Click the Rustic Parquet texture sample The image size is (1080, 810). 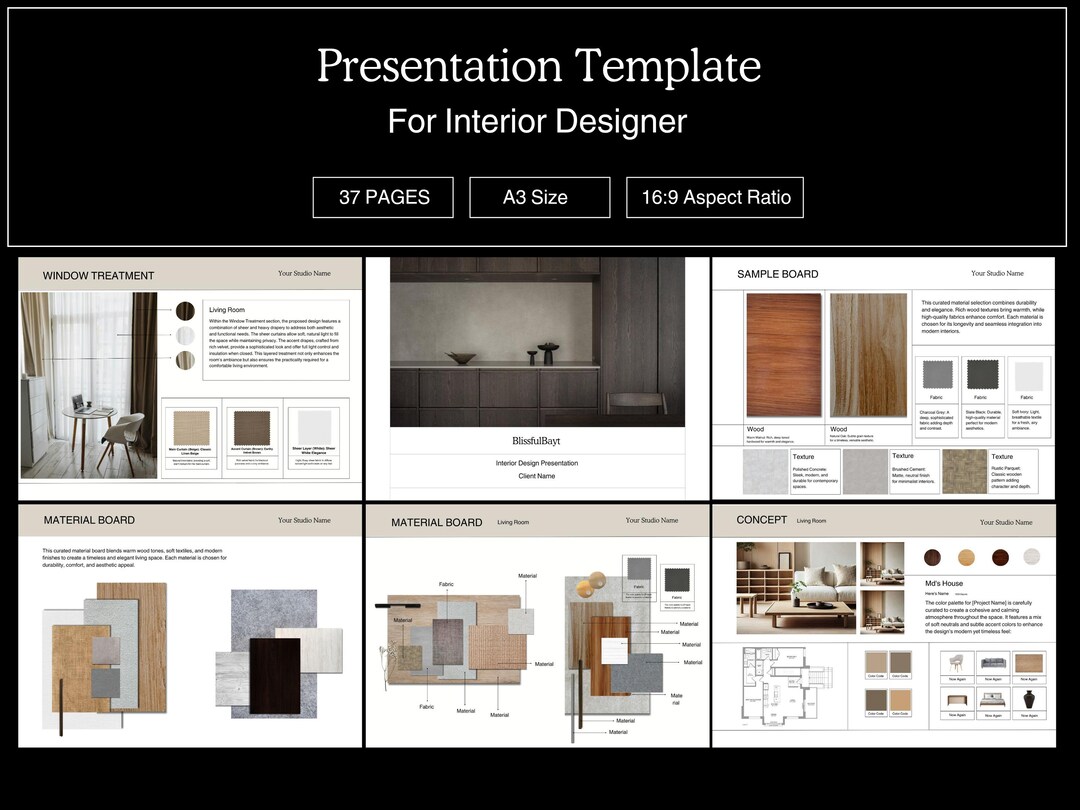click(x=965, y=470)
